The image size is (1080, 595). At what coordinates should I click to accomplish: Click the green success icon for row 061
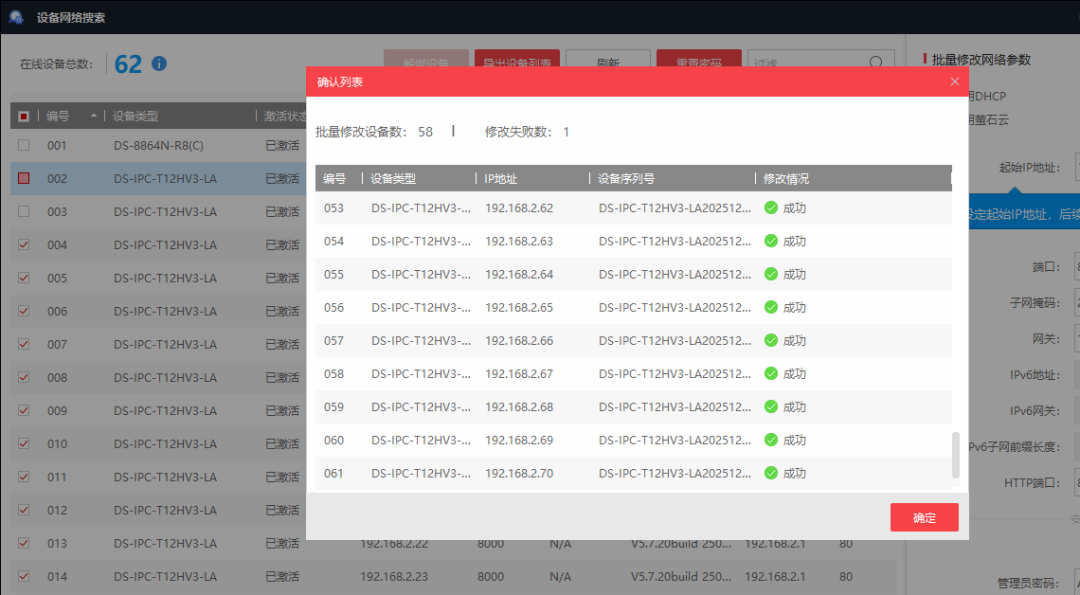click(x=771, y=473)
